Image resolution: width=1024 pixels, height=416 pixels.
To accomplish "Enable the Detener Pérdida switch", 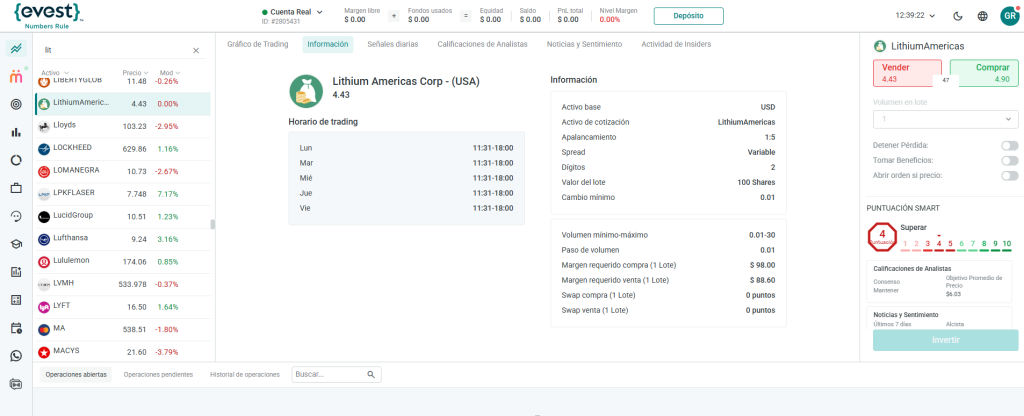I will [x=1010, y=146].
